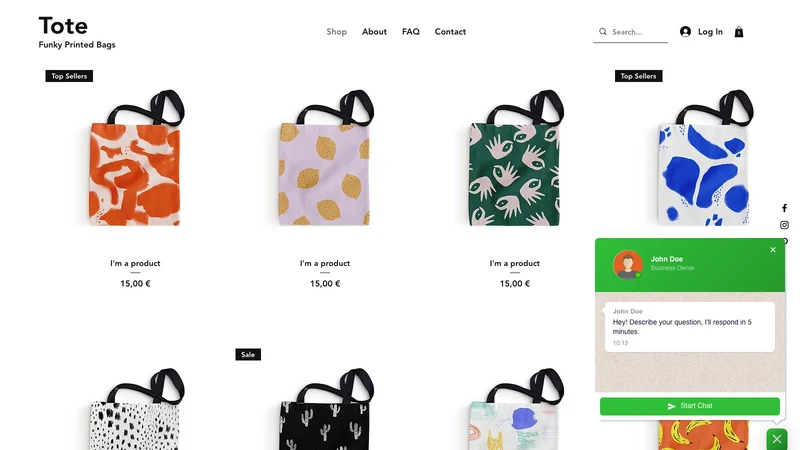The height and width of the screenshot is (450, 800).
Task: Open the green hand-eye print tote bag
Action: 514,158
